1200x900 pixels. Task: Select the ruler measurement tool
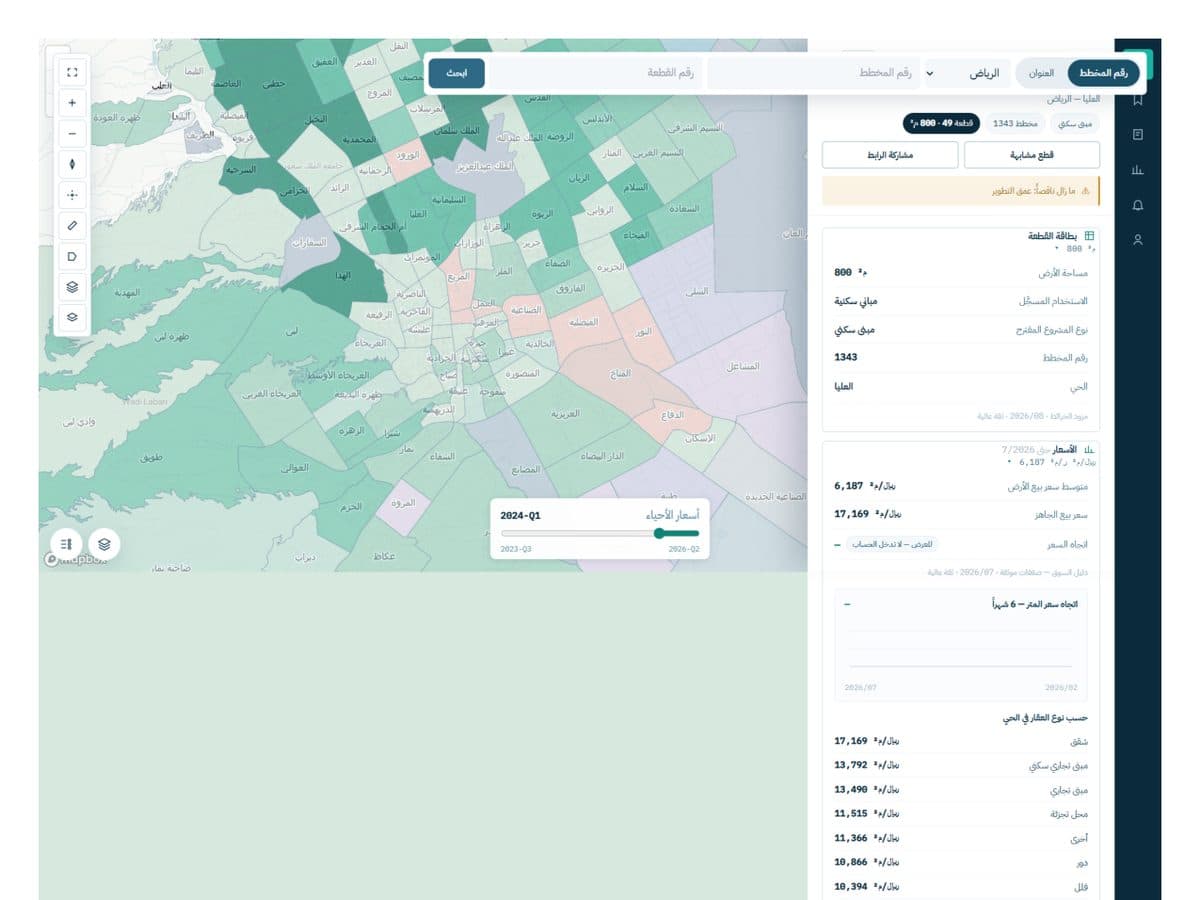pos(72,225)
